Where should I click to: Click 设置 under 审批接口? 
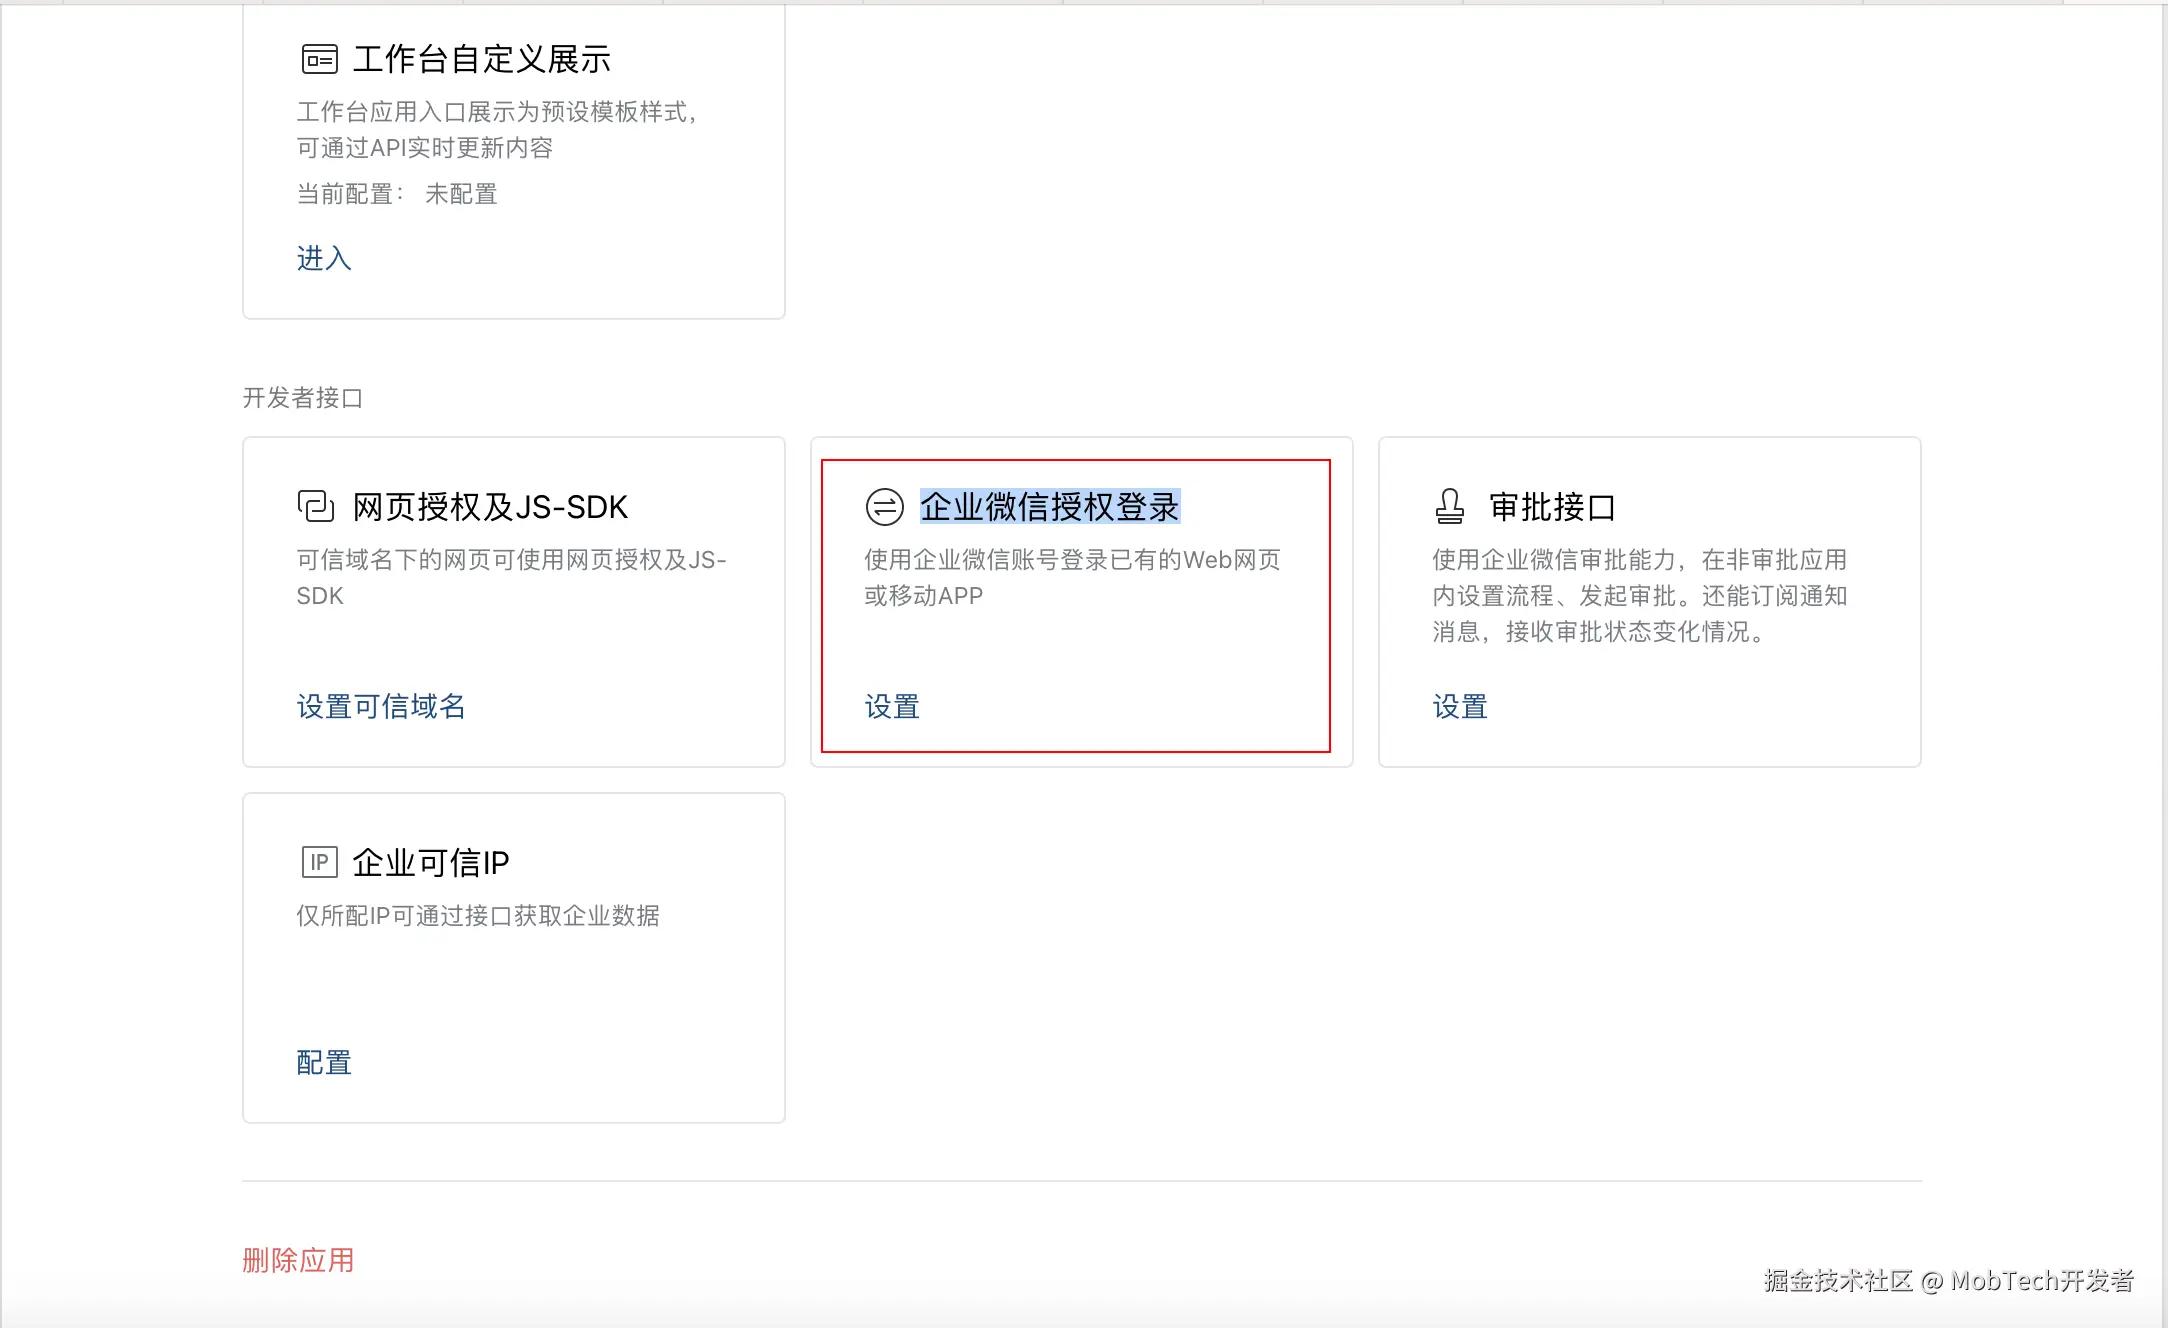[1460, 707]
